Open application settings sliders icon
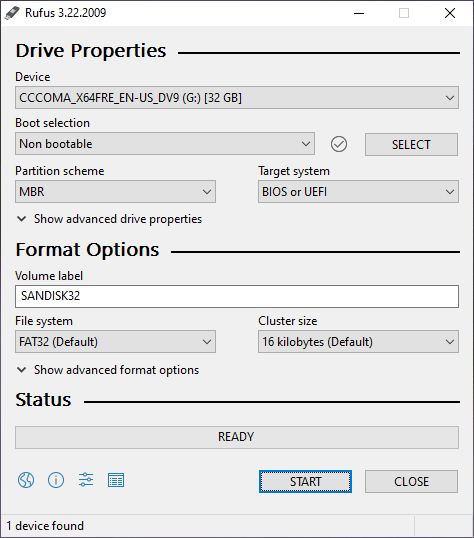 (86, 480)
